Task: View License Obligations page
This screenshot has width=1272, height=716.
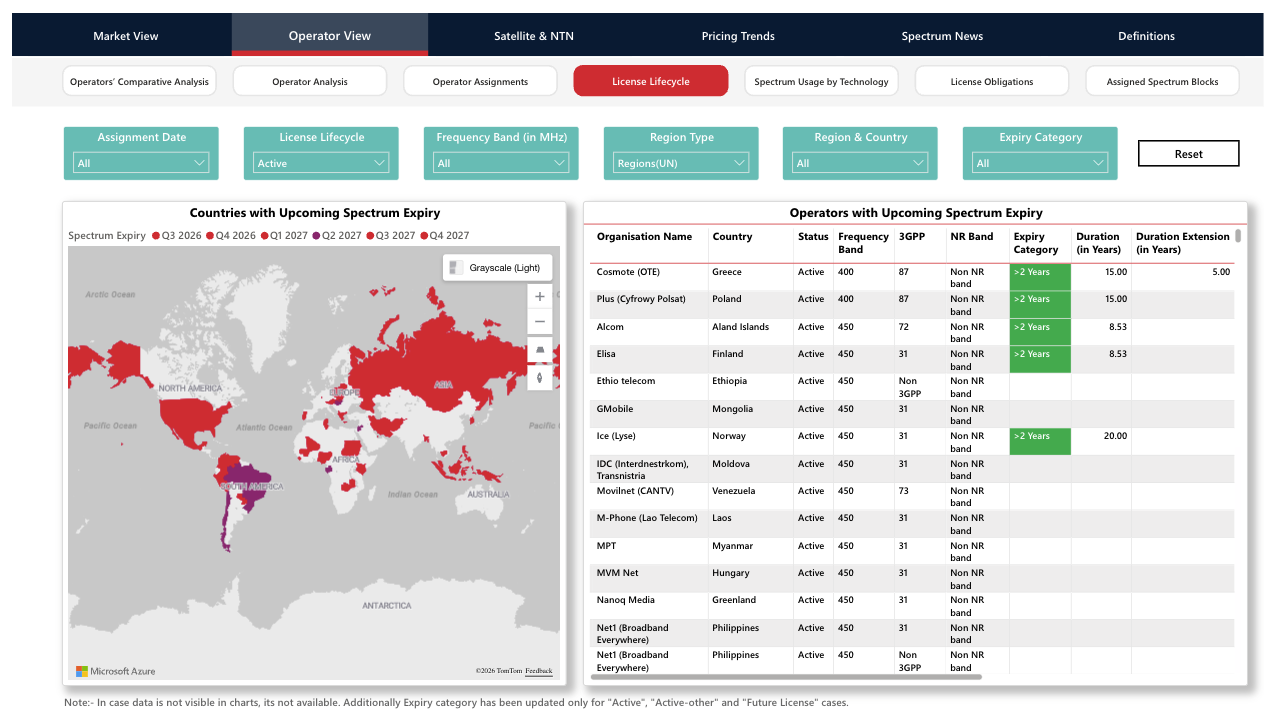Action: [992, 81]
